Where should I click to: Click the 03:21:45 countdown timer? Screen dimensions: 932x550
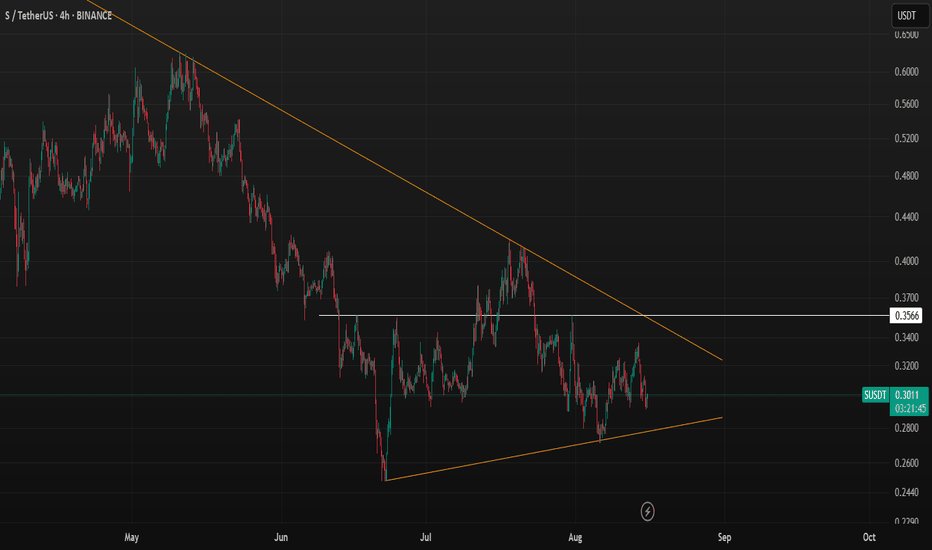[909, 408]
